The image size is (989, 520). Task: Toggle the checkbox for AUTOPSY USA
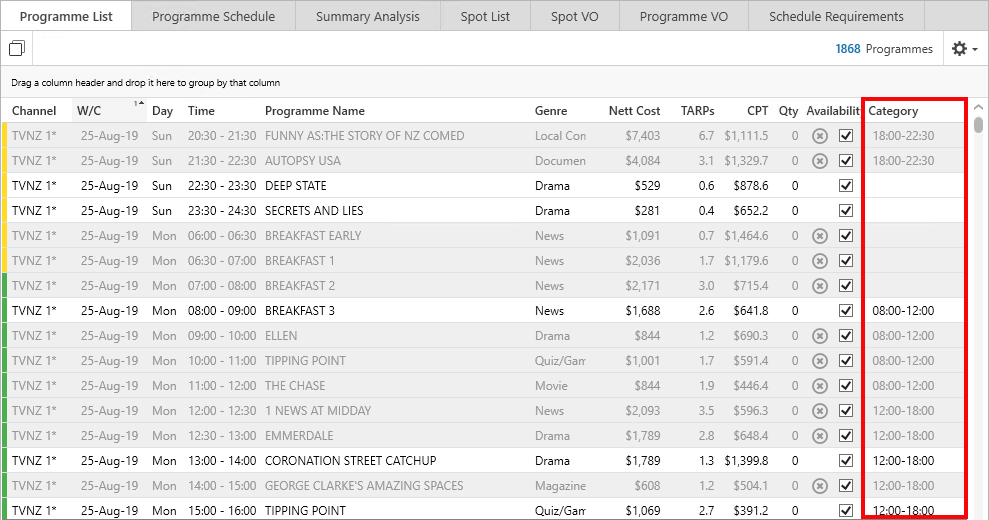click(846, 161)
